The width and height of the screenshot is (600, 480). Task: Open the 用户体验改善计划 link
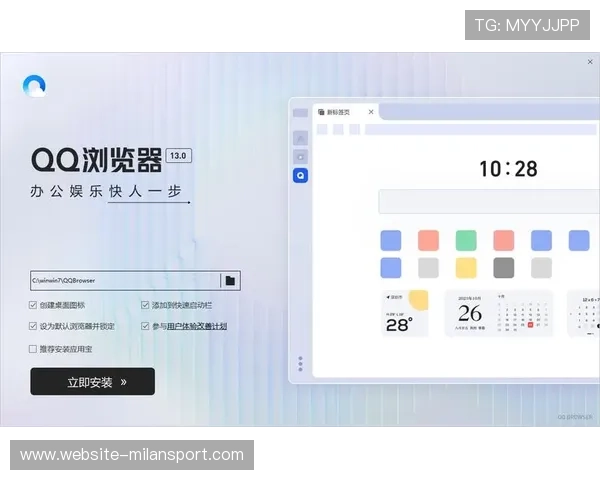(197, 327)
